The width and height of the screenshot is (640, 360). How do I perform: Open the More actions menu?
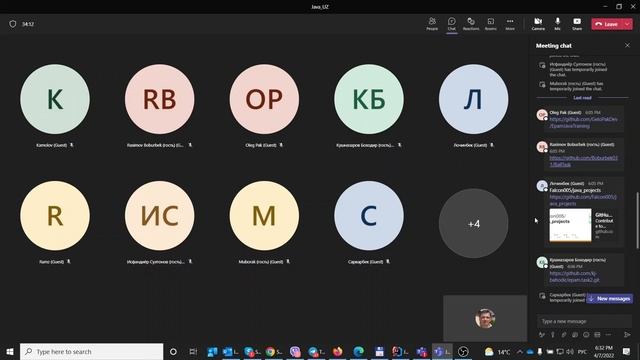[510, 24]
